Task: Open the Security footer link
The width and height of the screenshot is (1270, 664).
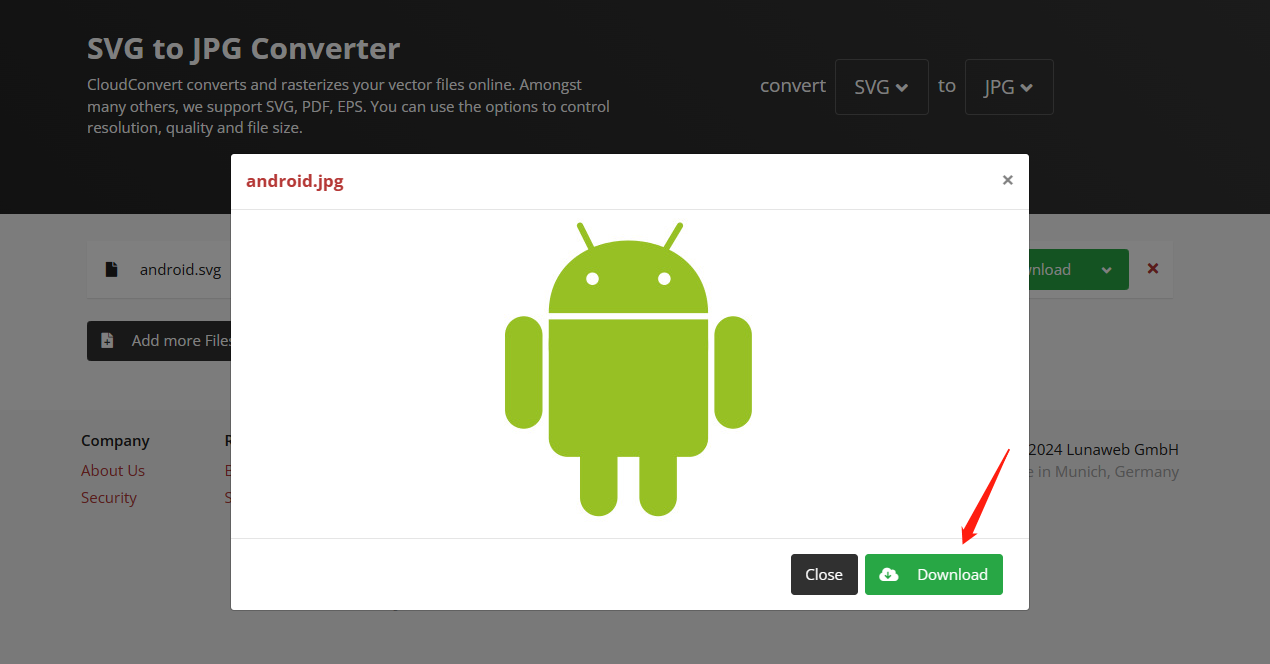Action: (x=109, y=497)
